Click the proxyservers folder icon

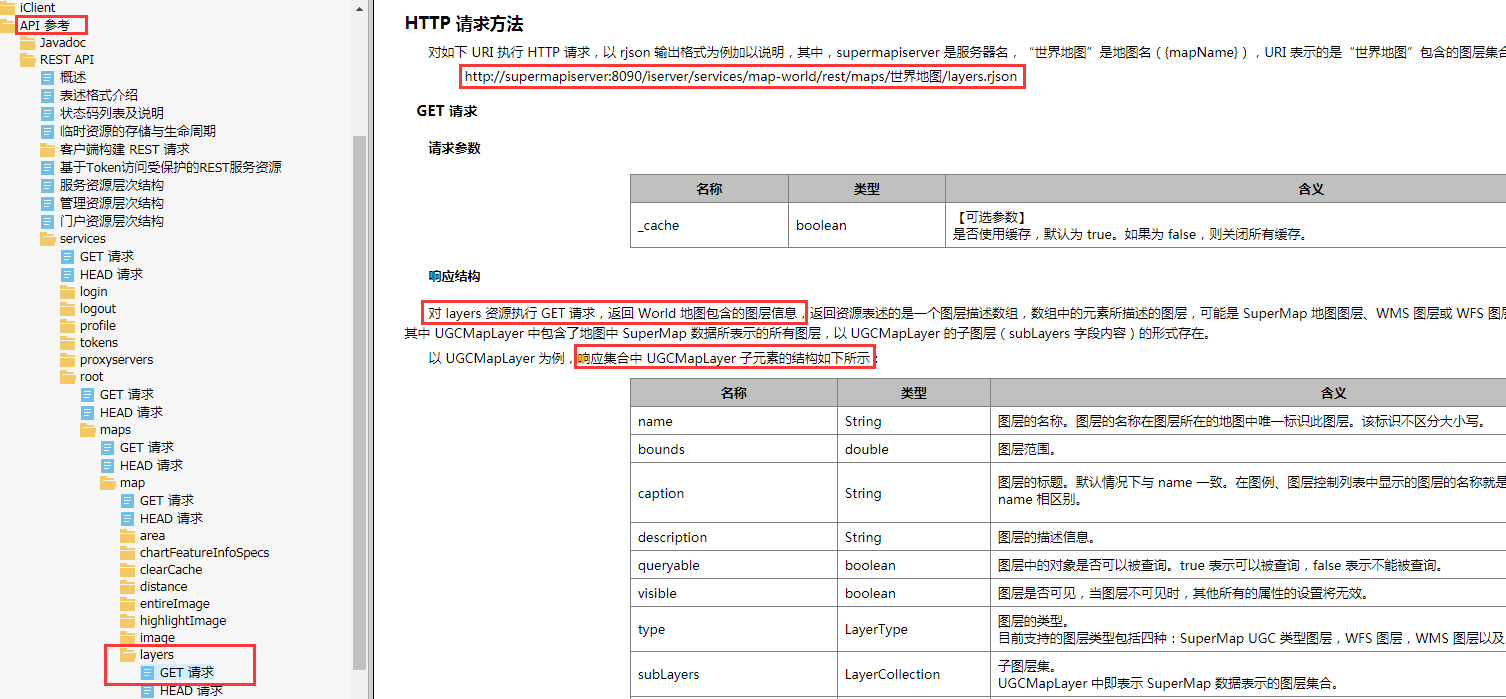[67, 360]
